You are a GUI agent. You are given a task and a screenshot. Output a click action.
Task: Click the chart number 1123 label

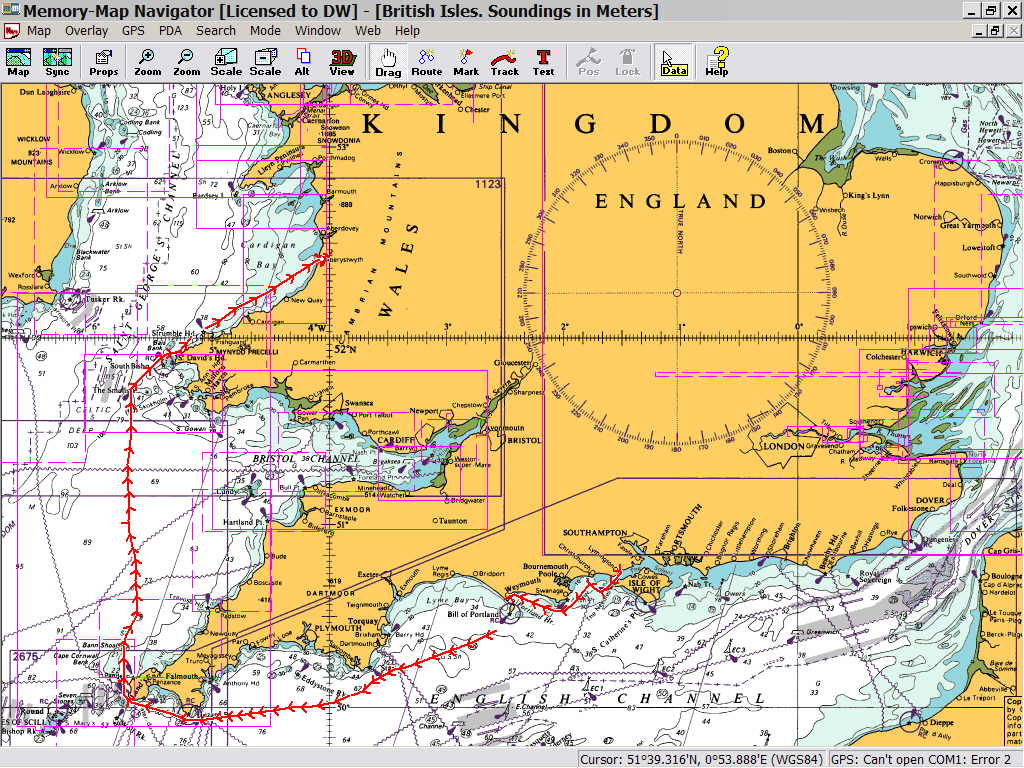[x=487, y=184]
